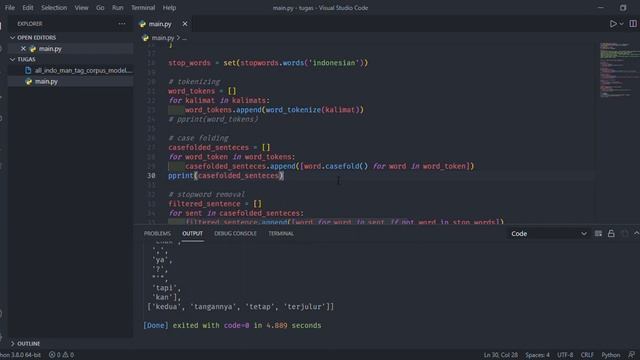Viewport: 640px width, 360px height.
Task: Open the Go menu
Action: tap(100, 8)
